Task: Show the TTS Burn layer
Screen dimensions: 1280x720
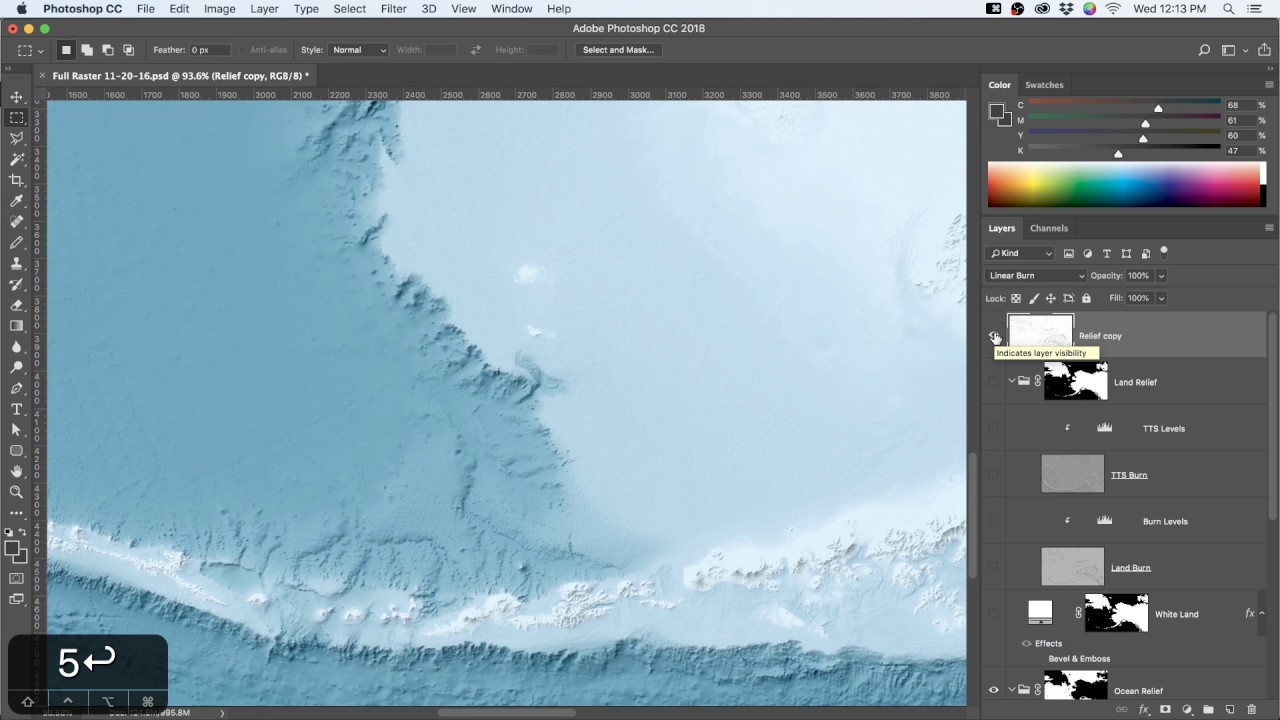Action: pyautogui.click(x=994, y=475)
